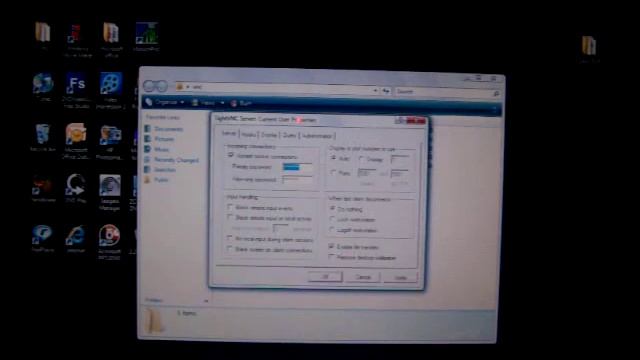Image resolution: width=640 pixels, height=360 pixels.
Task: Enable Block remote input events checkbox
Action: pos(231,207)
